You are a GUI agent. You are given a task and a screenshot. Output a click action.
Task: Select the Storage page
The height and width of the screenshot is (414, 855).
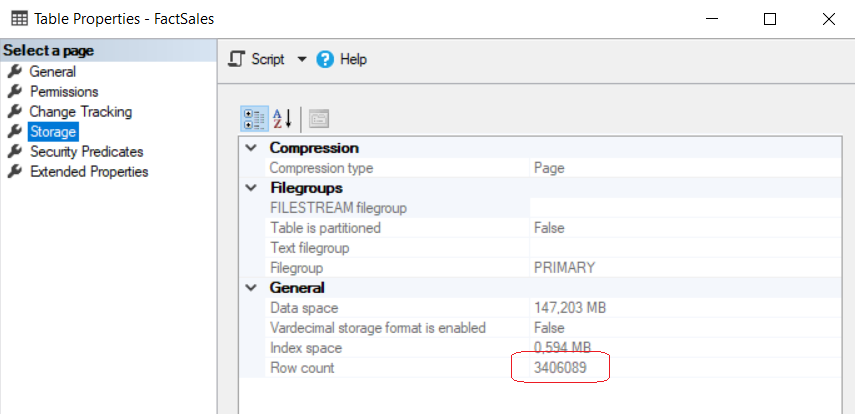(53, 132)
